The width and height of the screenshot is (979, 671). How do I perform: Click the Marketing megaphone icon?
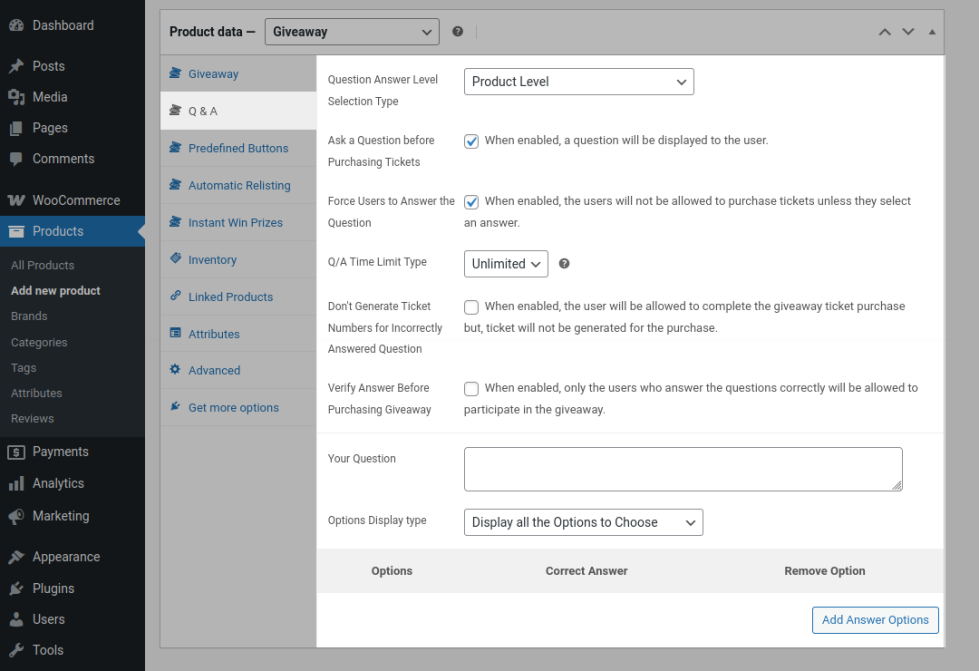(x=16, y=516)
